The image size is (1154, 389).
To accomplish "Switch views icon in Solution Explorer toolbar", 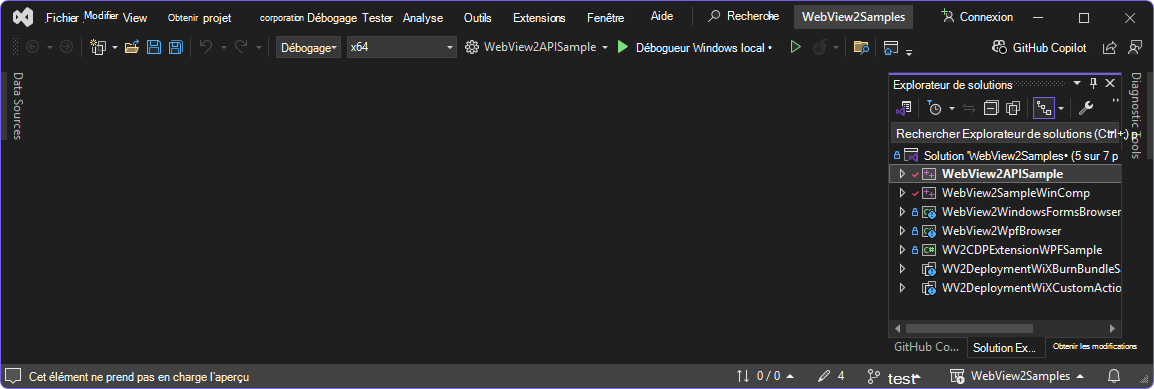I will tap(904, 109).
